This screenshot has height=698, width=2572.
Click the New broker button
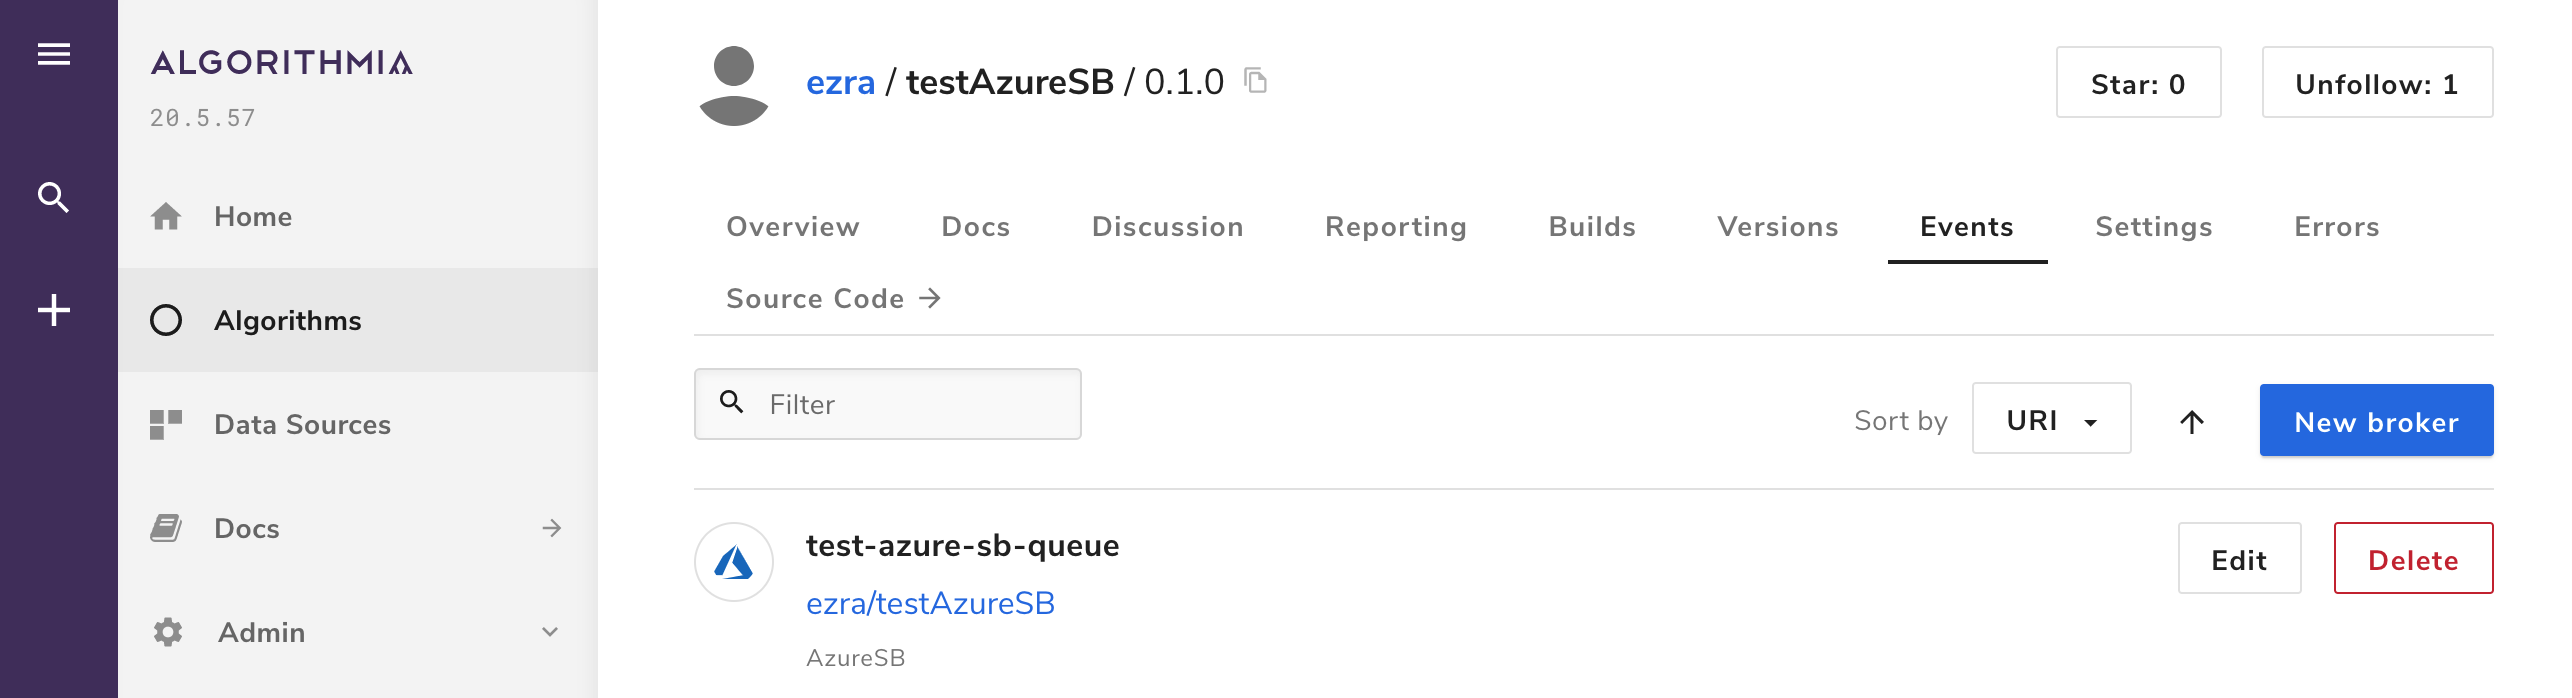point(2377,420)
